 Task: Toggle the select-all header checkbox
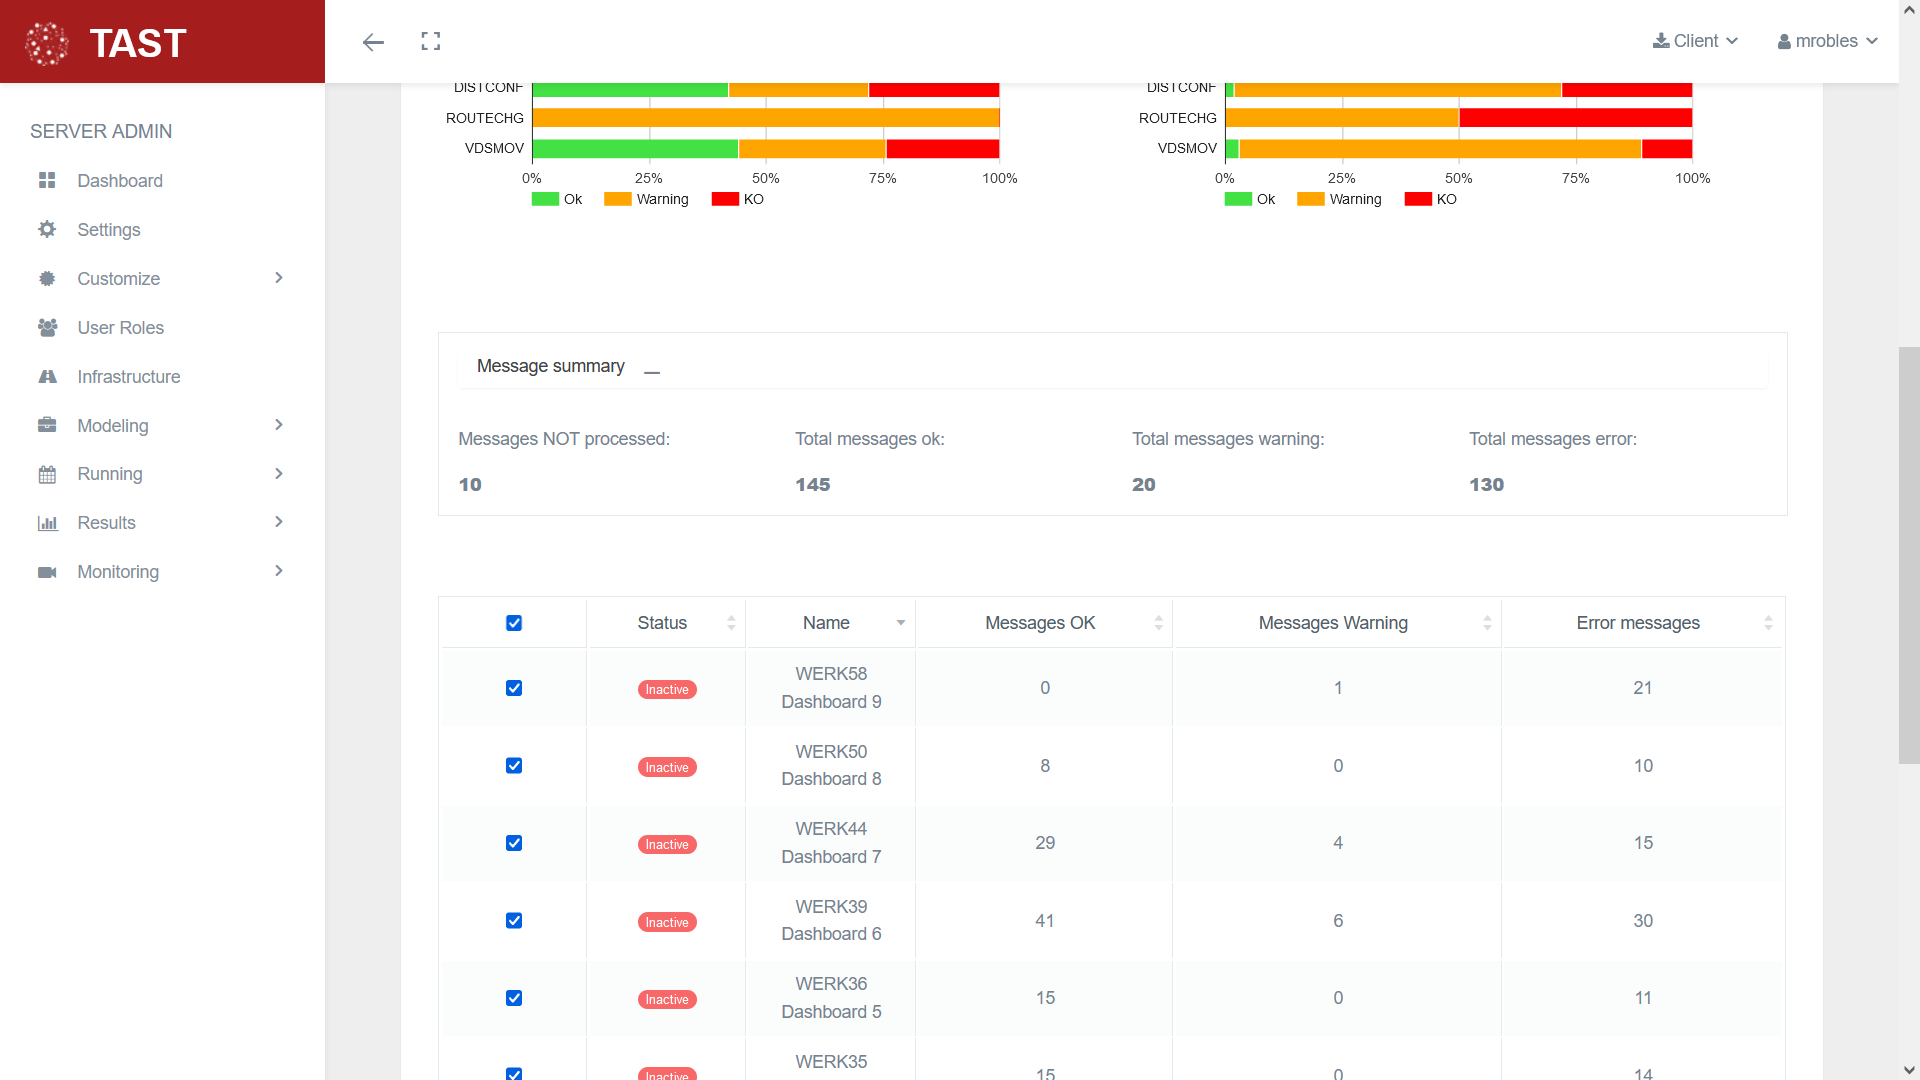pyautogui.click(x=514, y=623)
